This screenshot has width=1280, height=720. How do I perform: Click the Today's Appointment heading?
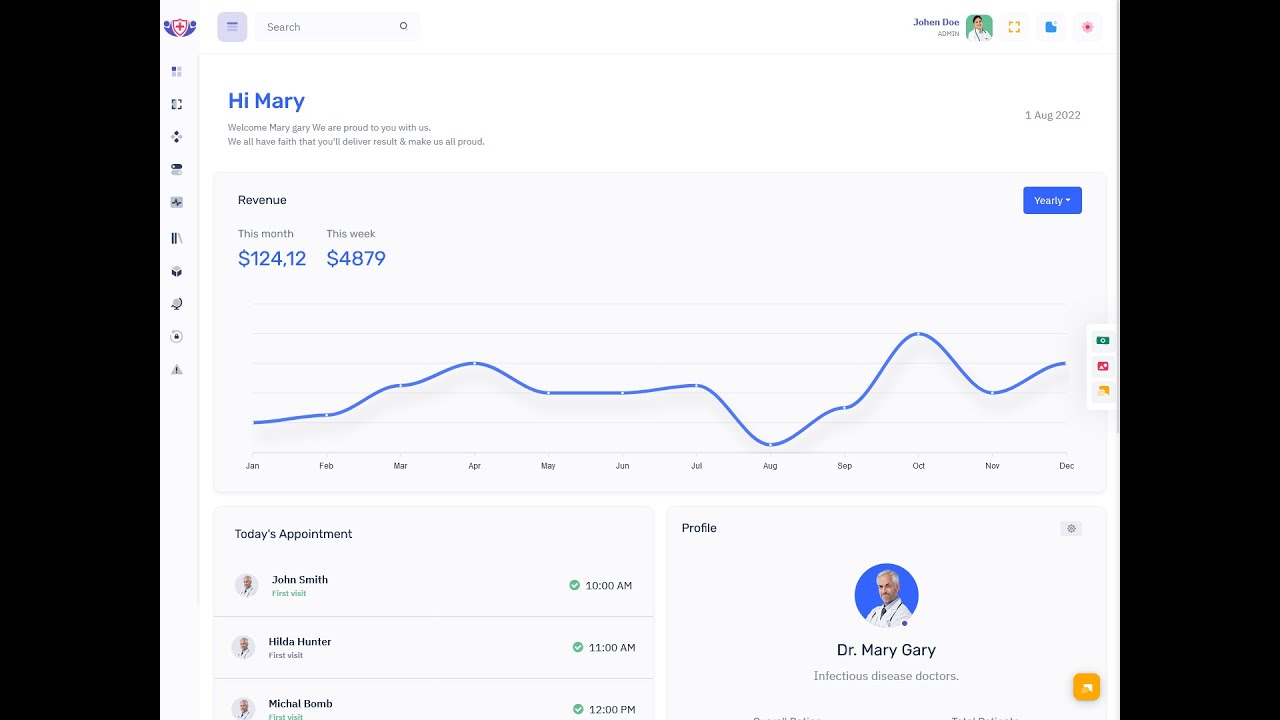[293, 534]
